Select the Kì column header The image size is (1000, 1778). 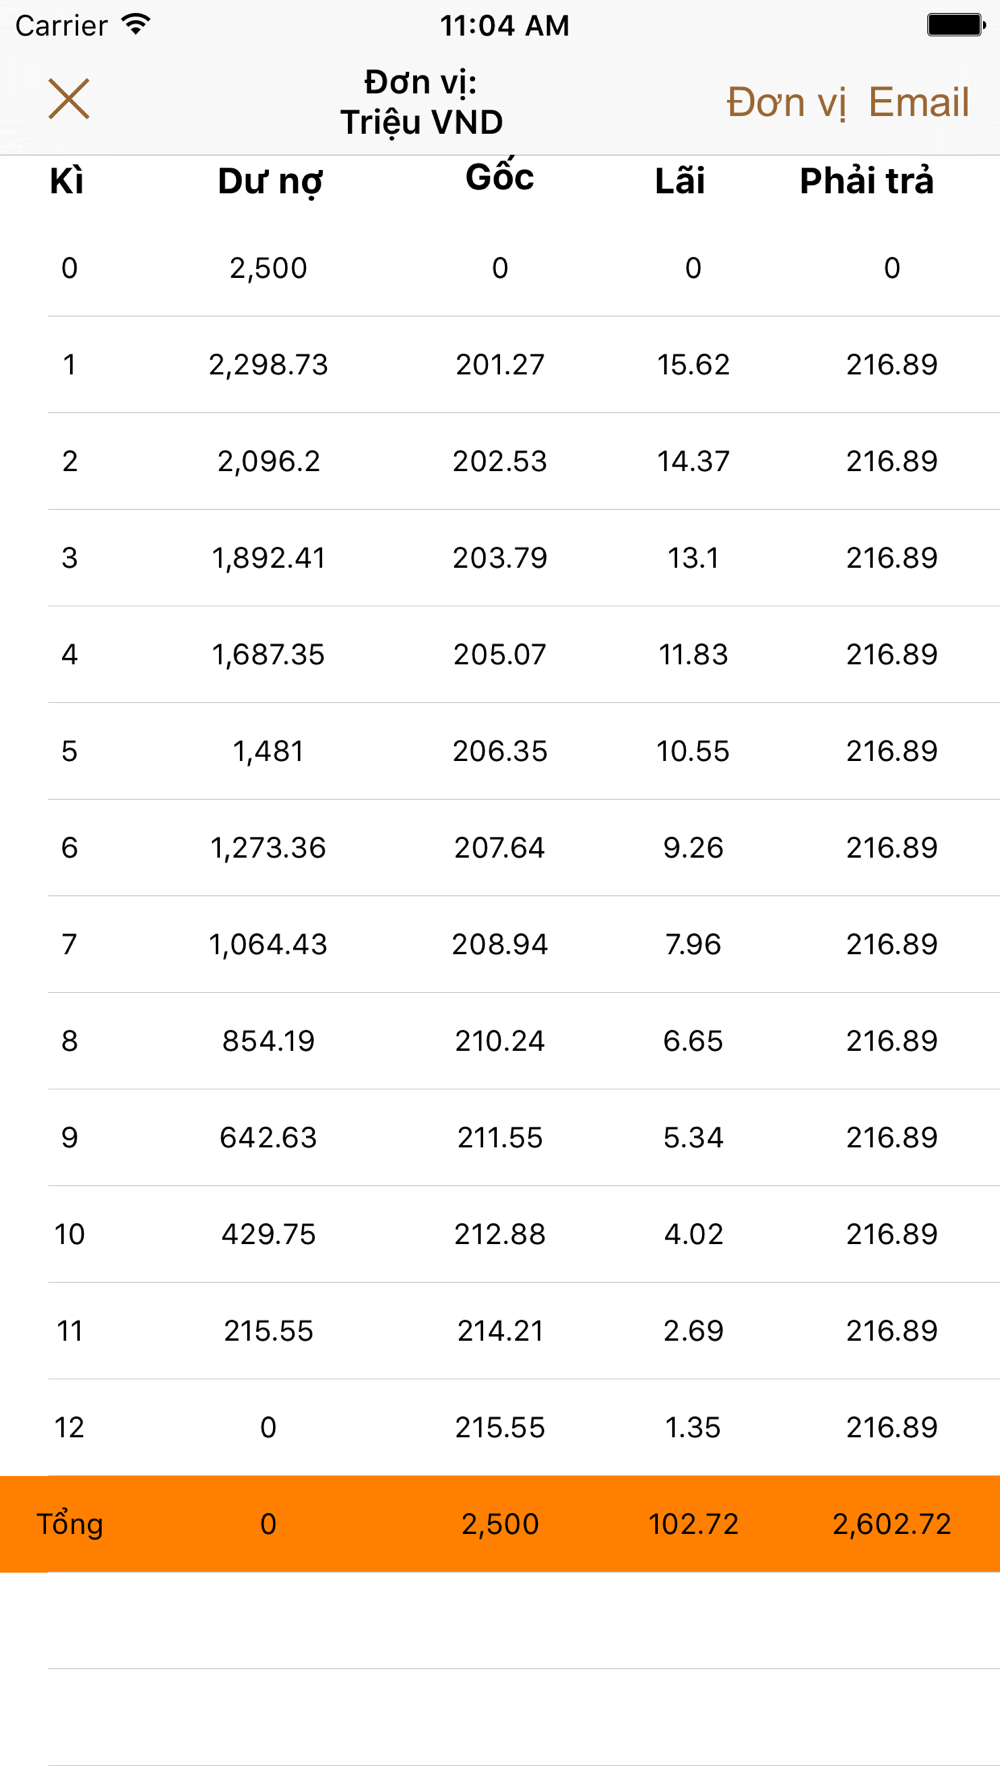(67, 181)
